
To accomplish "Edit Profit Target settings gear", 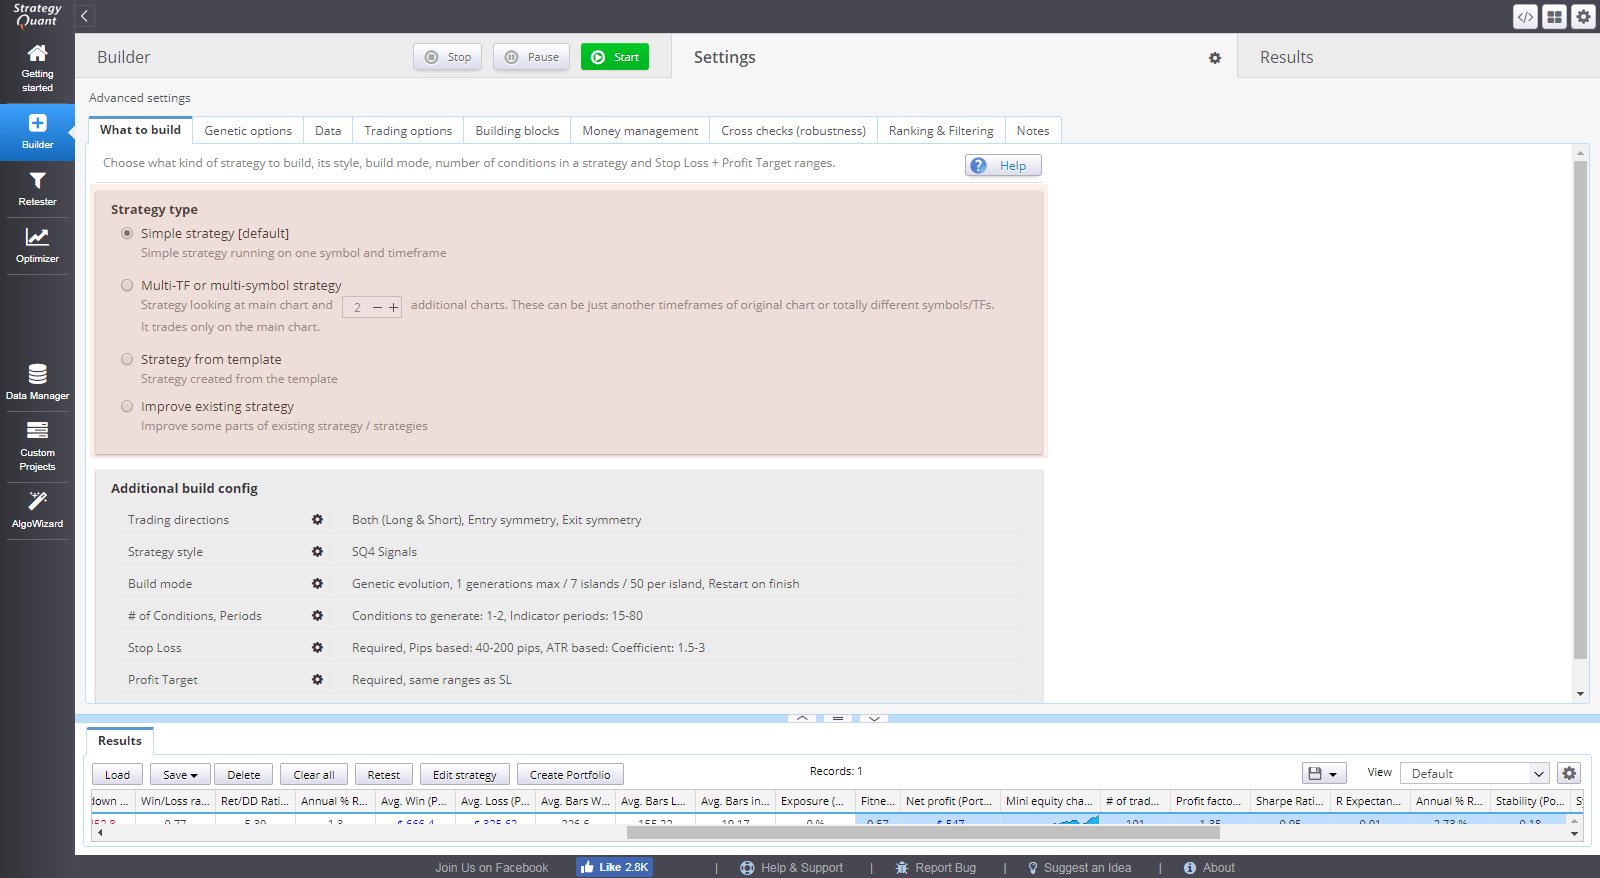I will tap(317, 680).
